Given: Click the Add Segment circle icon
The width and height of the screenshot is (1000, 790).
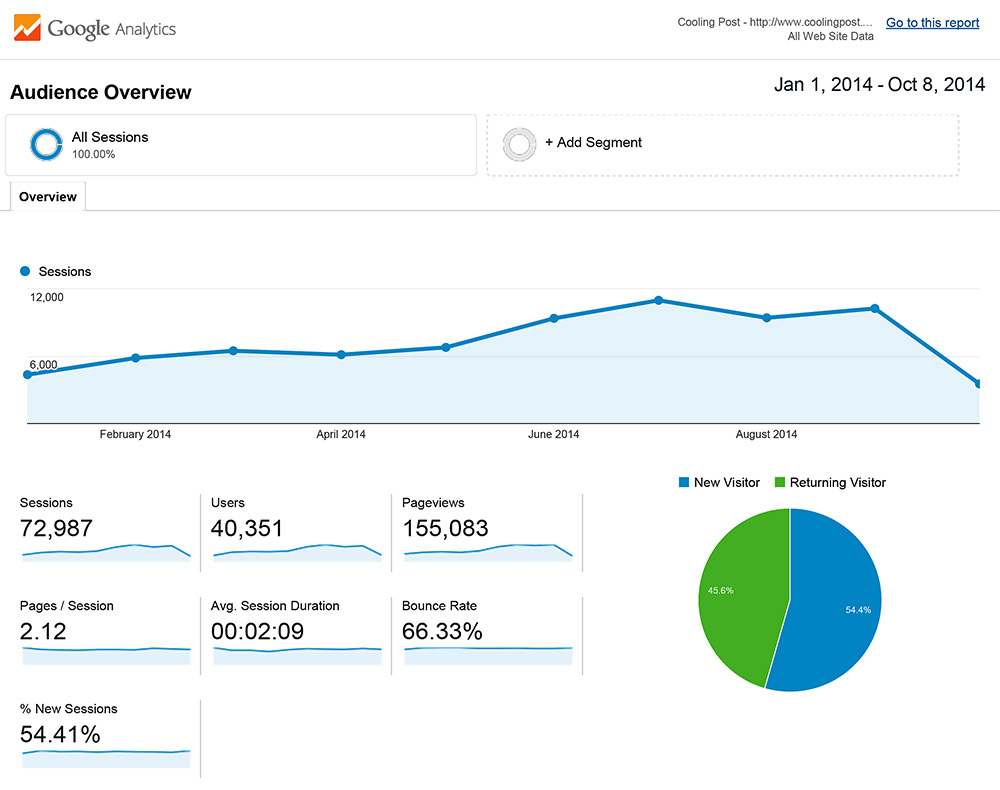Looking at the screenshot, I should (518, 144).
